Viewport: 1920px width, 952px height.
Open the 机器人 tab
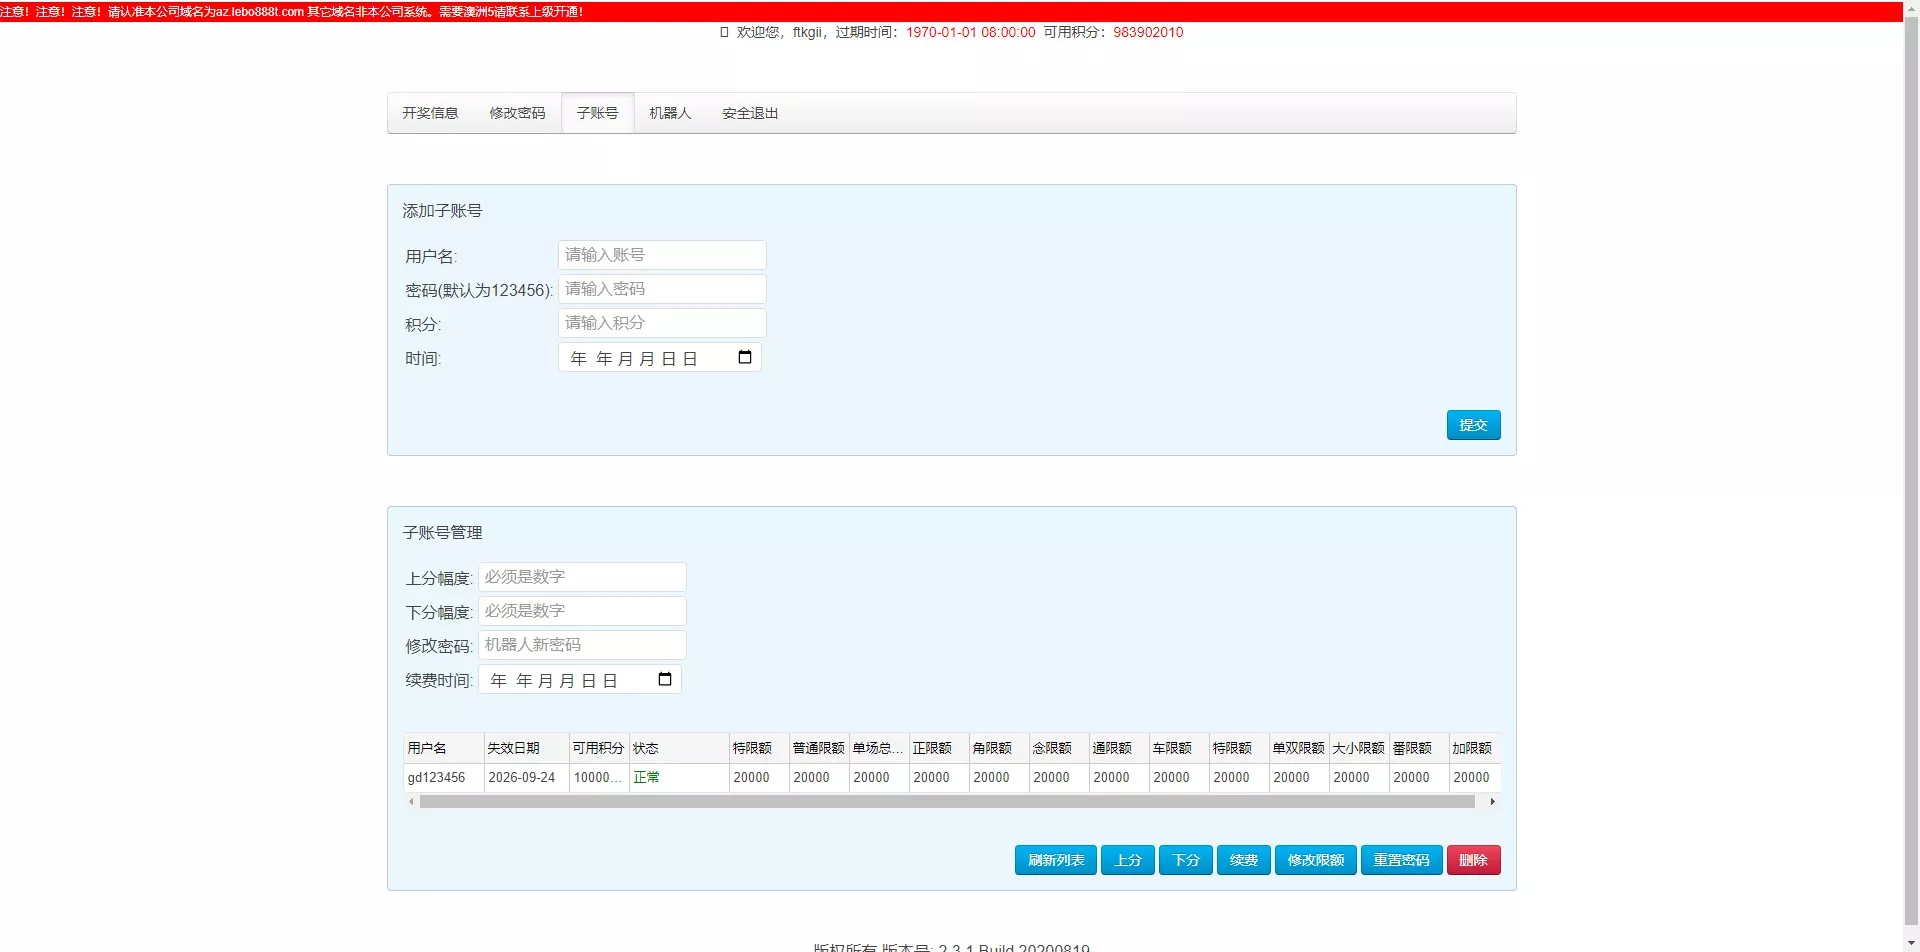(x=669, y=113)
